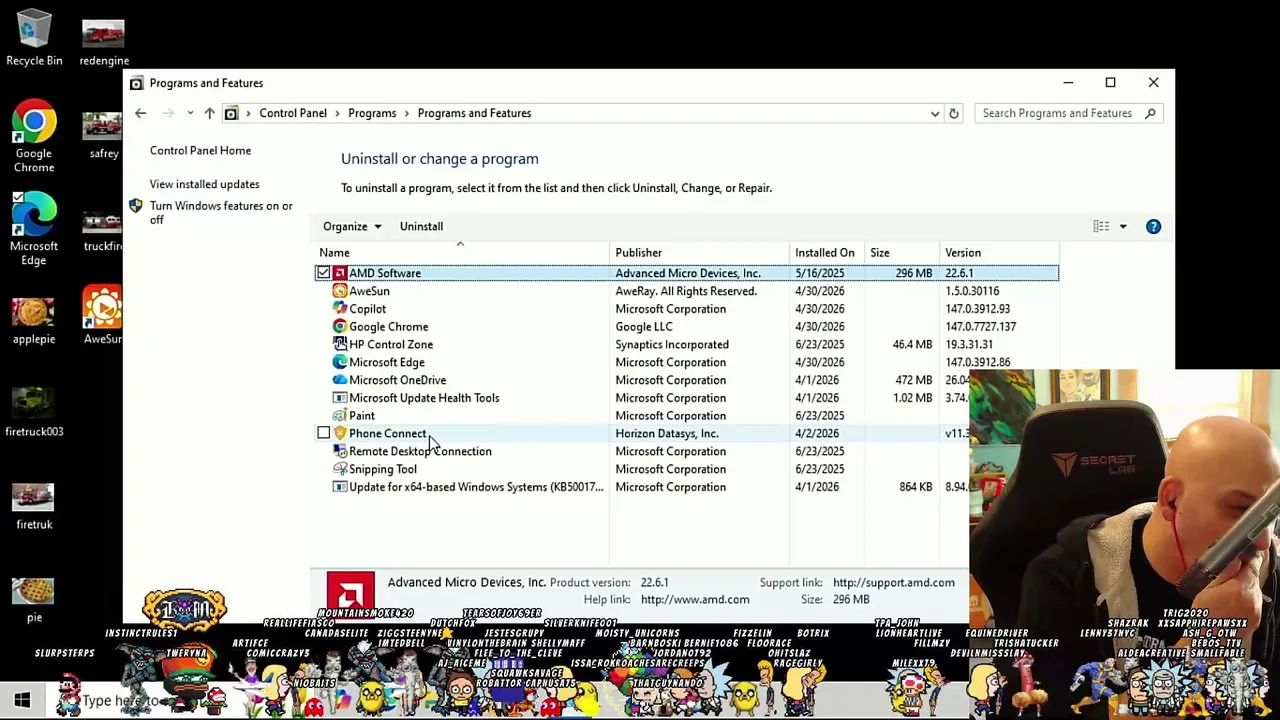Sort list by Installed On column
The width and height of the screenshot is (1280, 720).
pyautogui.click(x=825, y=253)
